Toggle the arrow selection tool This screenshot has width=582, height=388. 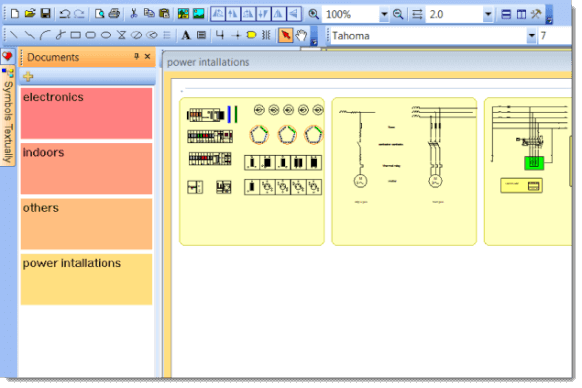[286, 35]
